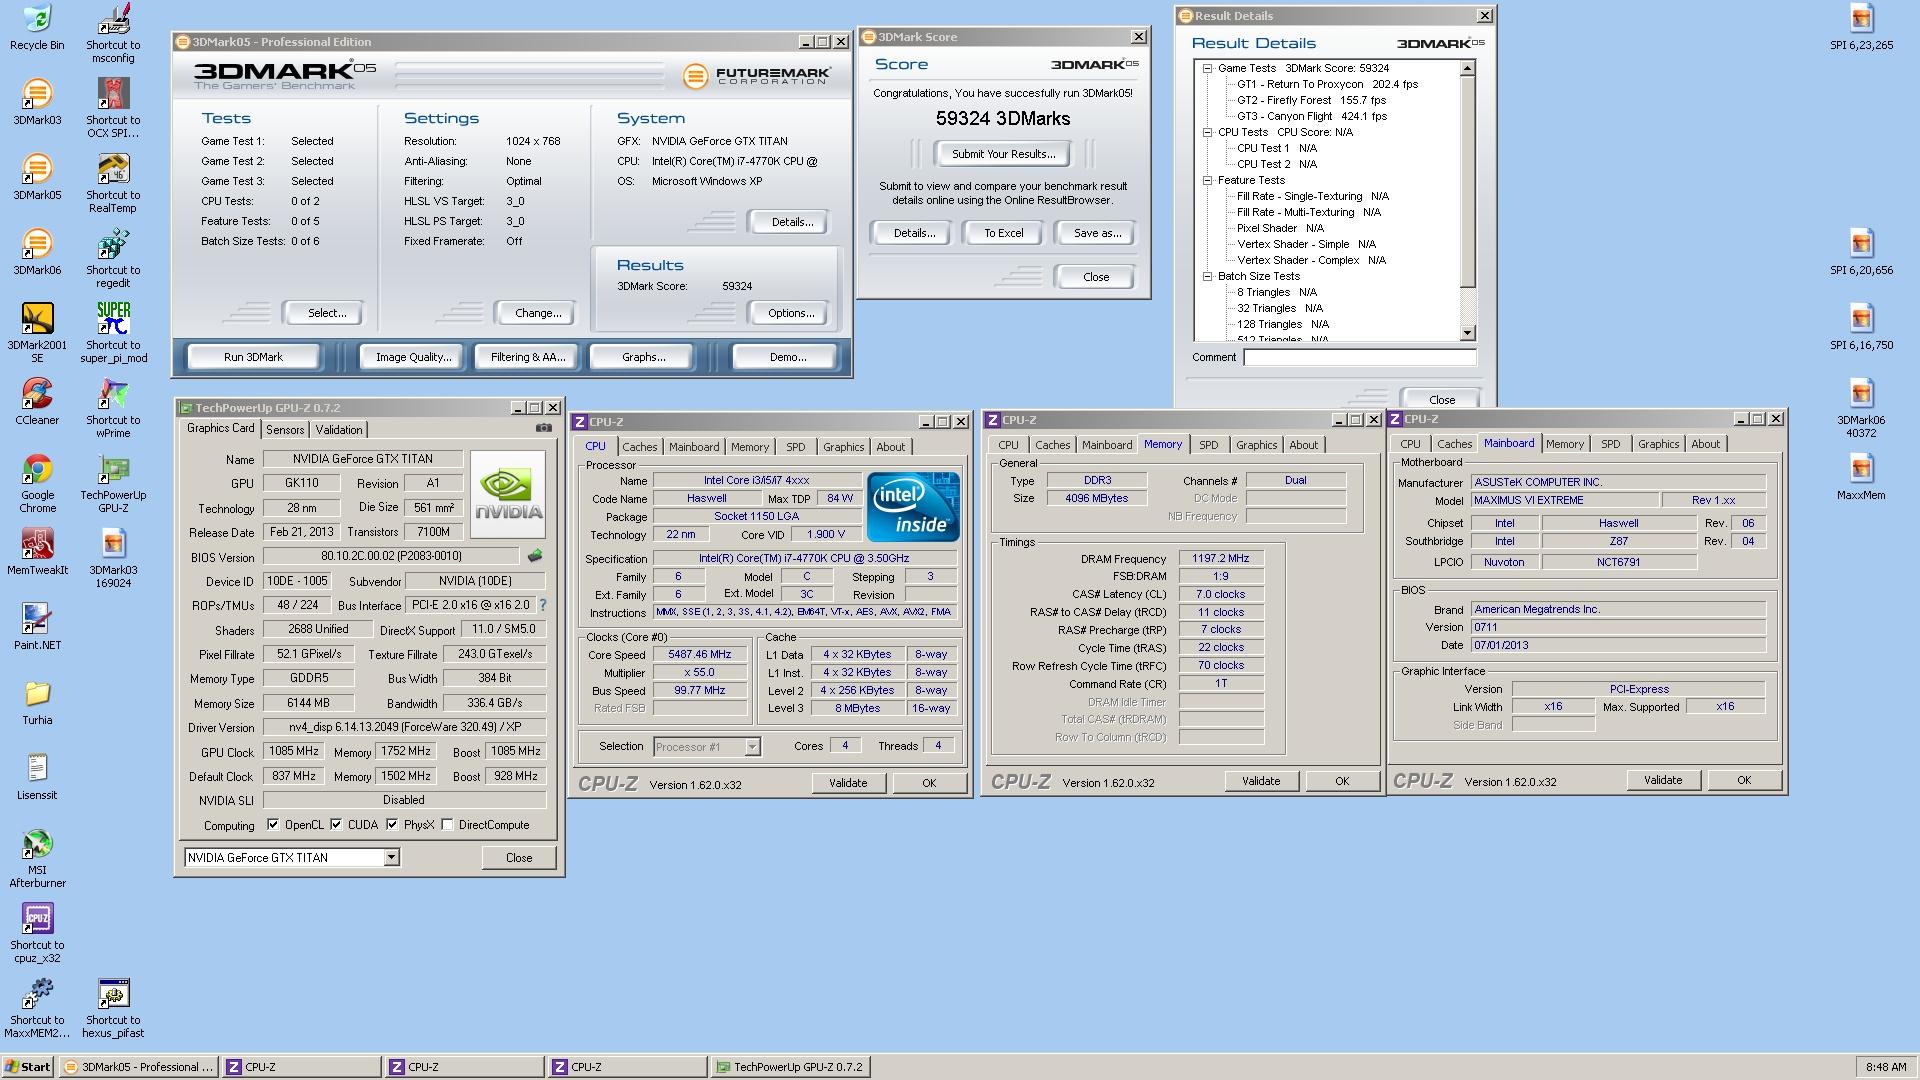1920x1080 pixels.
Task: Click the To Excel button
Action: [x=1003, y=233]
